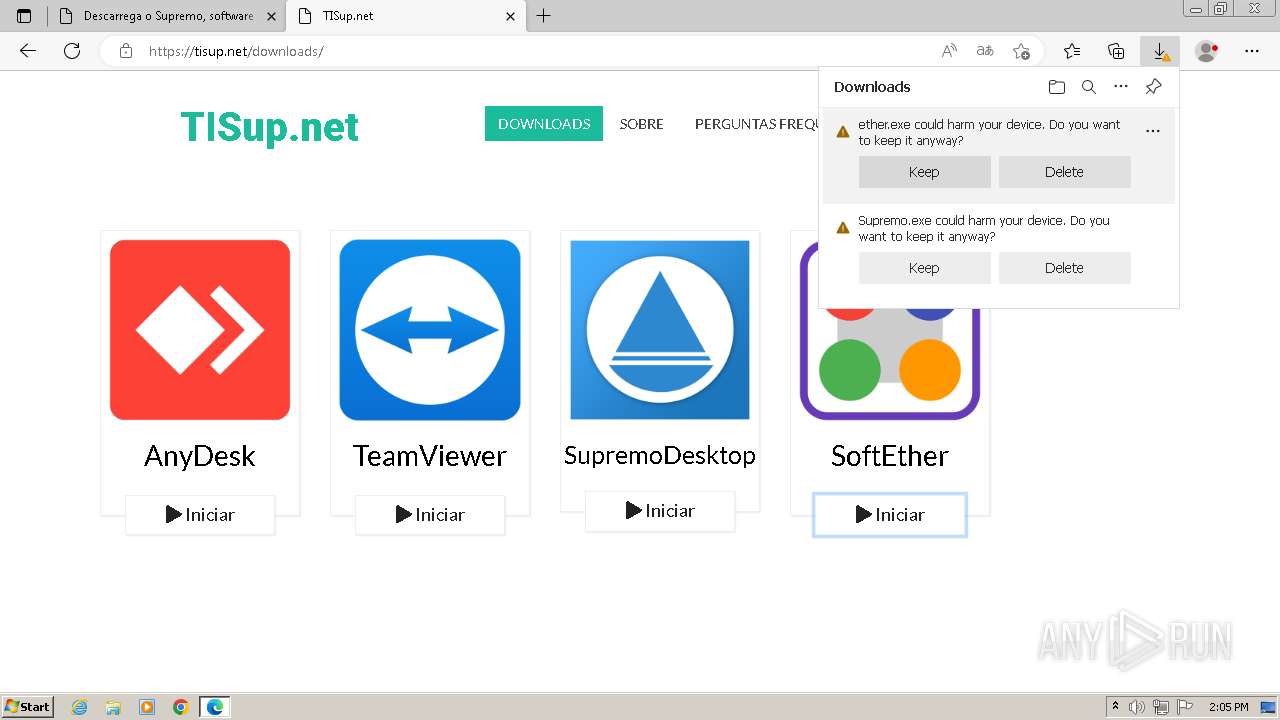Keep the ether.exe download
Screen dimensions: 1280x720
pos(924,172)
